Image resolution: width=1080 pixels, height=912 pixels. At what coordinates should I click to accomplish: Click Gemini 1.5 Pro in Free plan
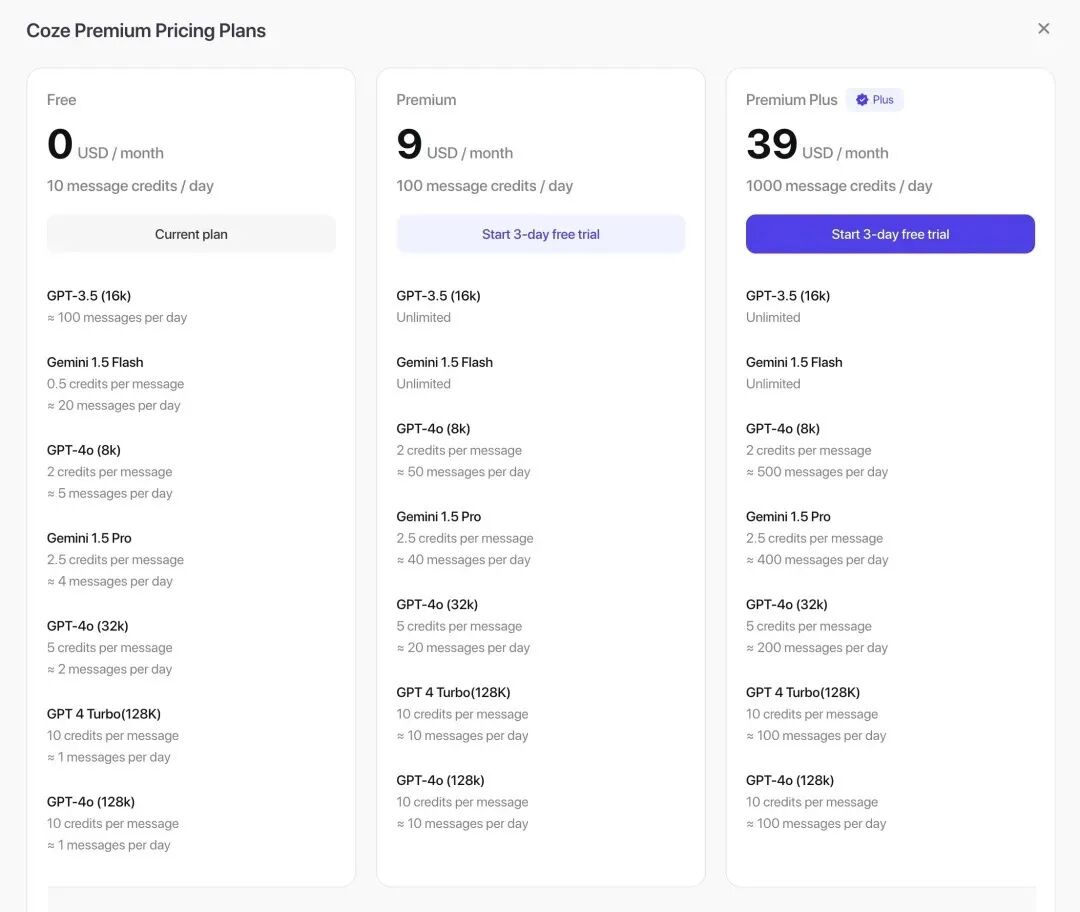89,538
